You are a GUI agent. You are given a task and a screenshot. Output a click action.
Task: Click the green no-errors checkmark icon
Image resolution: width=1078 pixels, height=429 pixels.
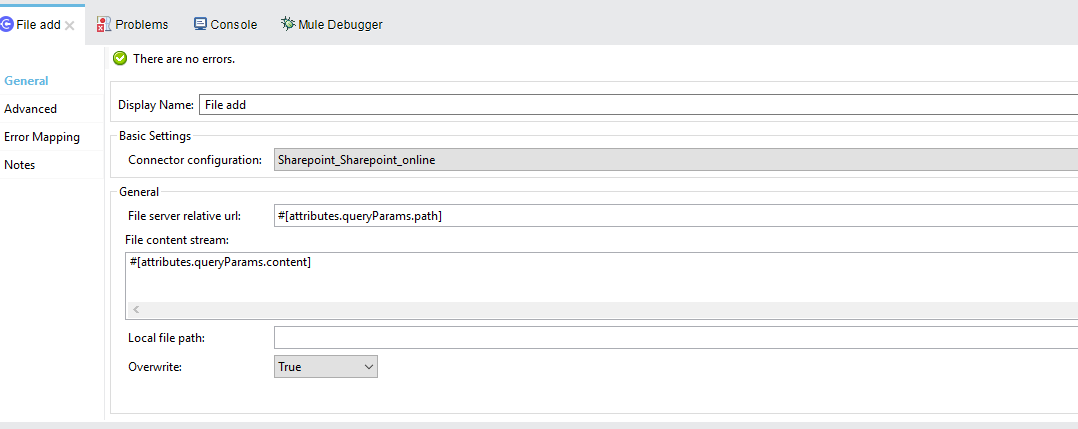pos(120,59)
